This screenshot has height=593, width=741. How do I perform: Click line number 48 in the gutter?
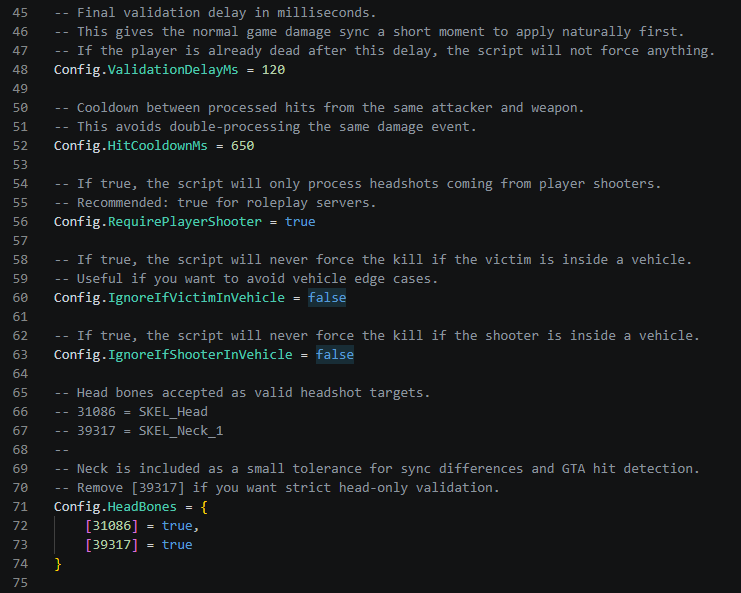point(20,70)
